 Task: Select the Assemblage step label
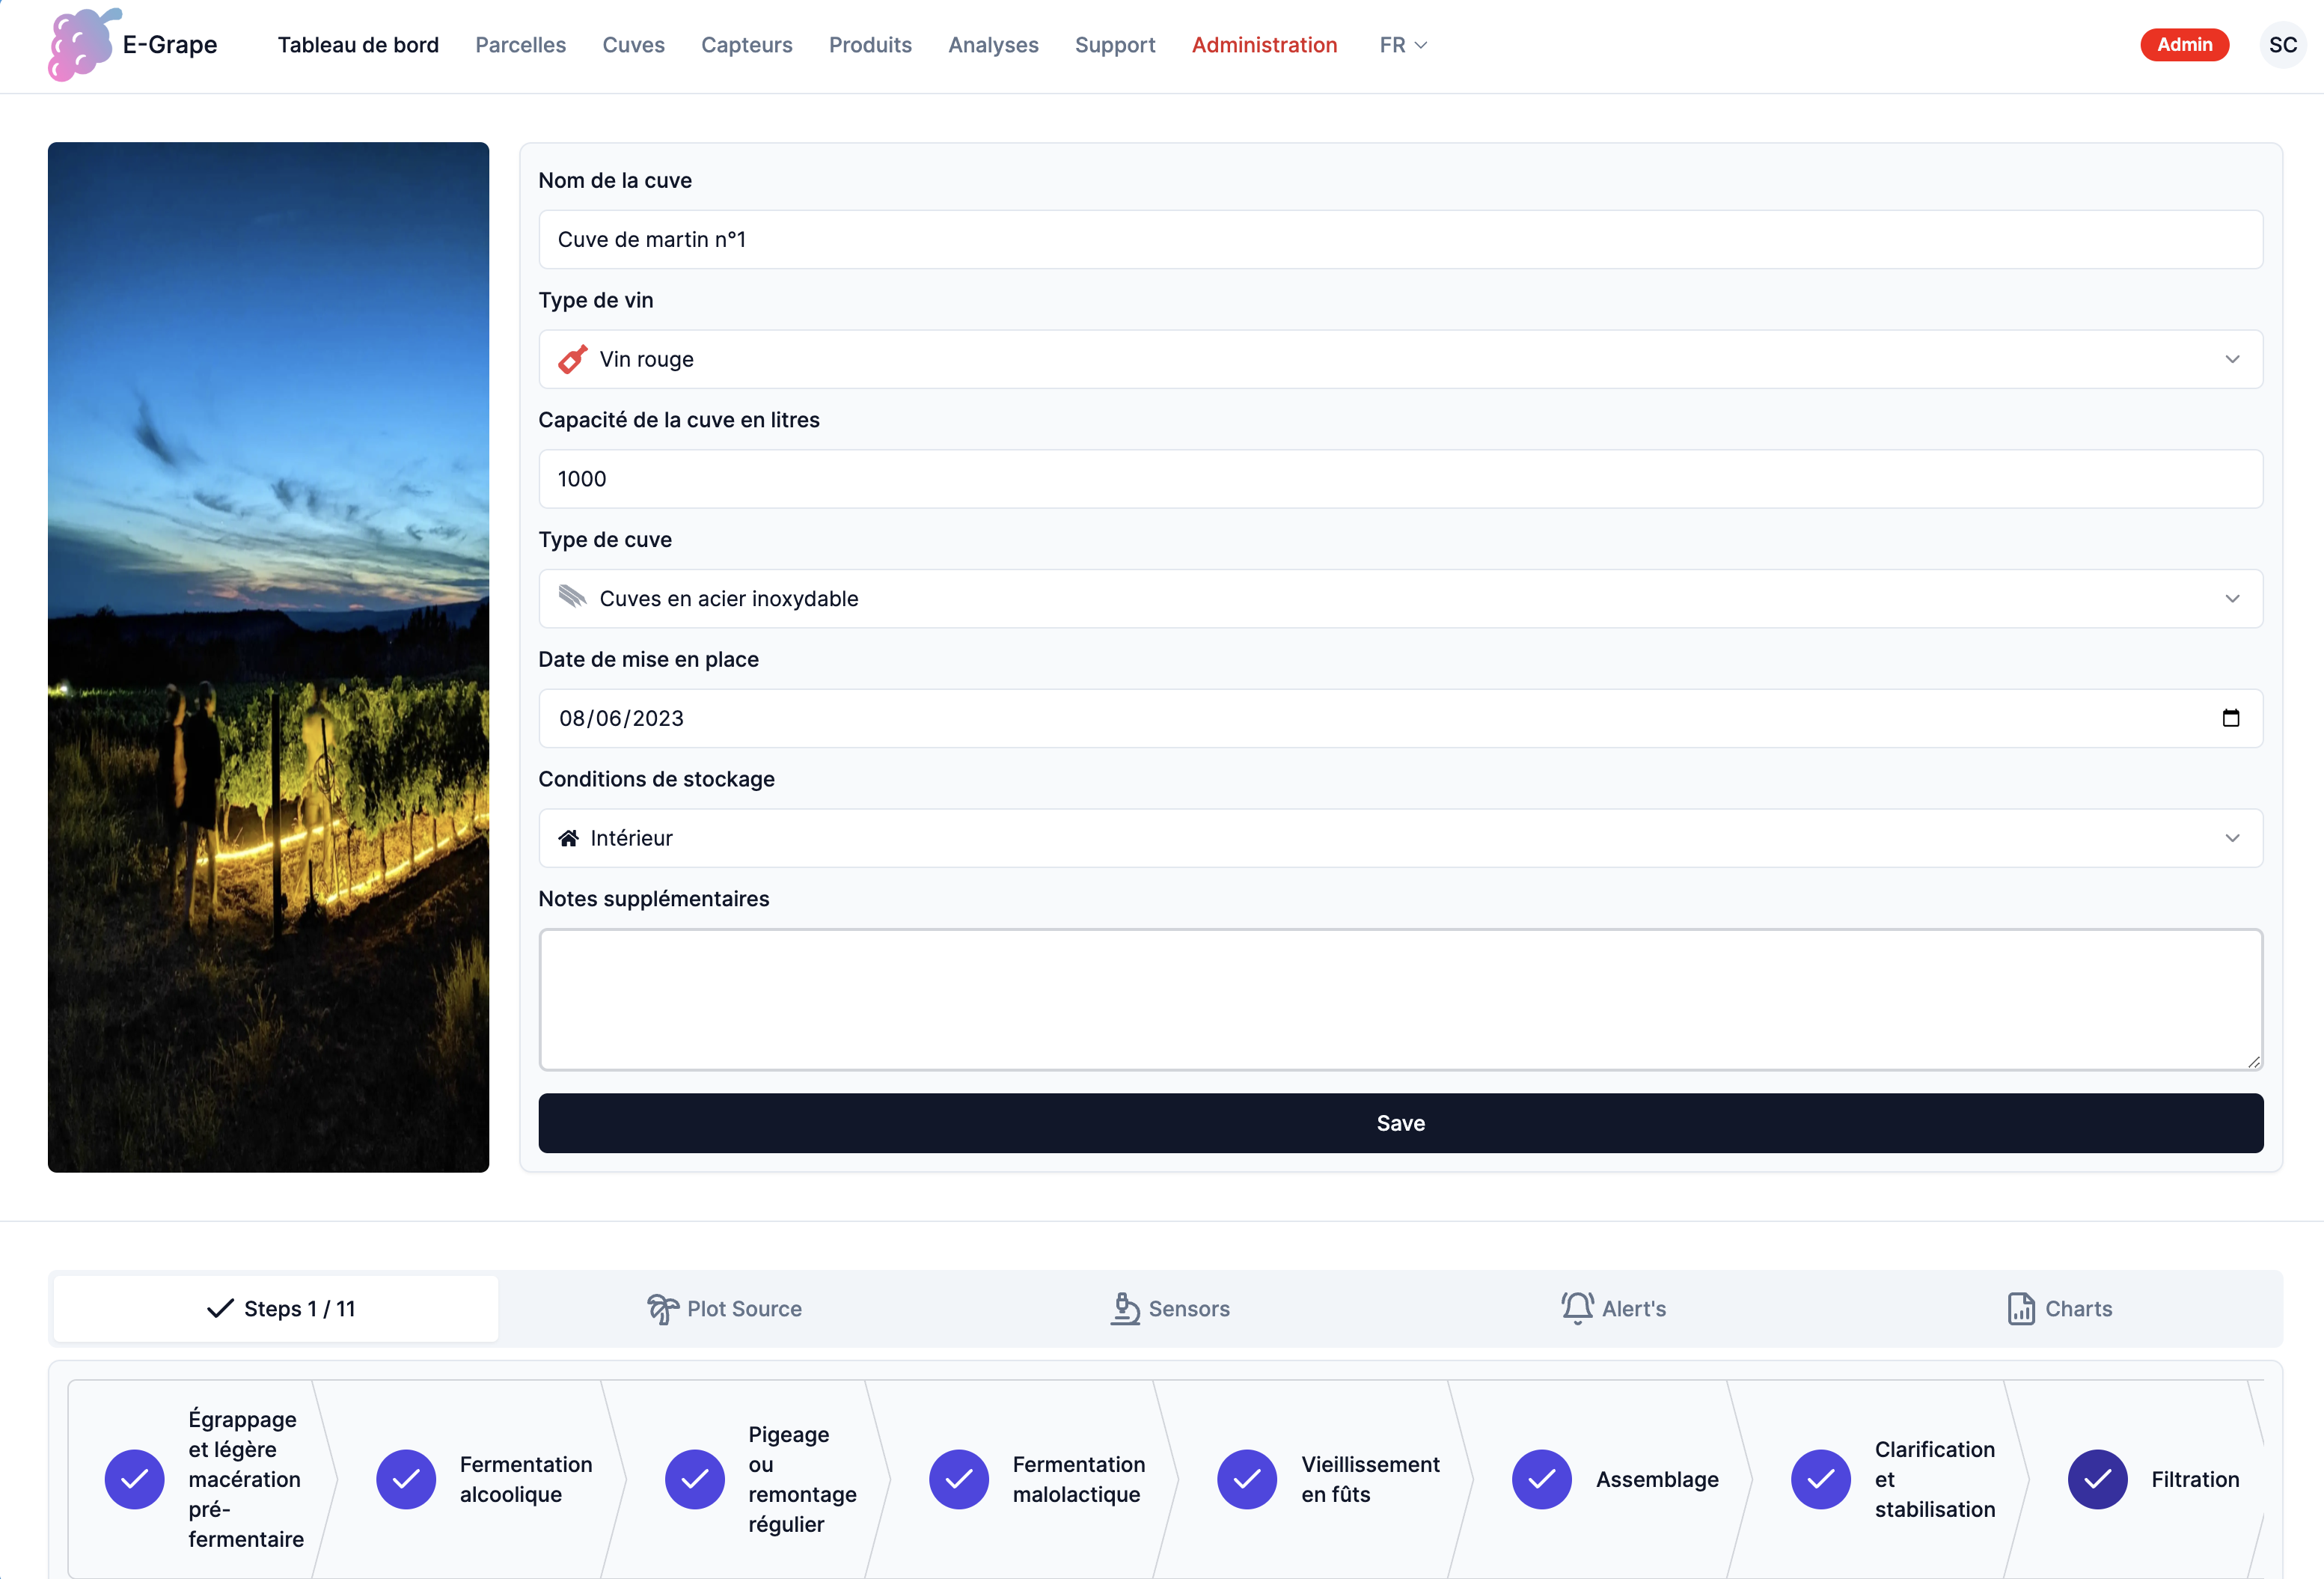point(1657,1479)
